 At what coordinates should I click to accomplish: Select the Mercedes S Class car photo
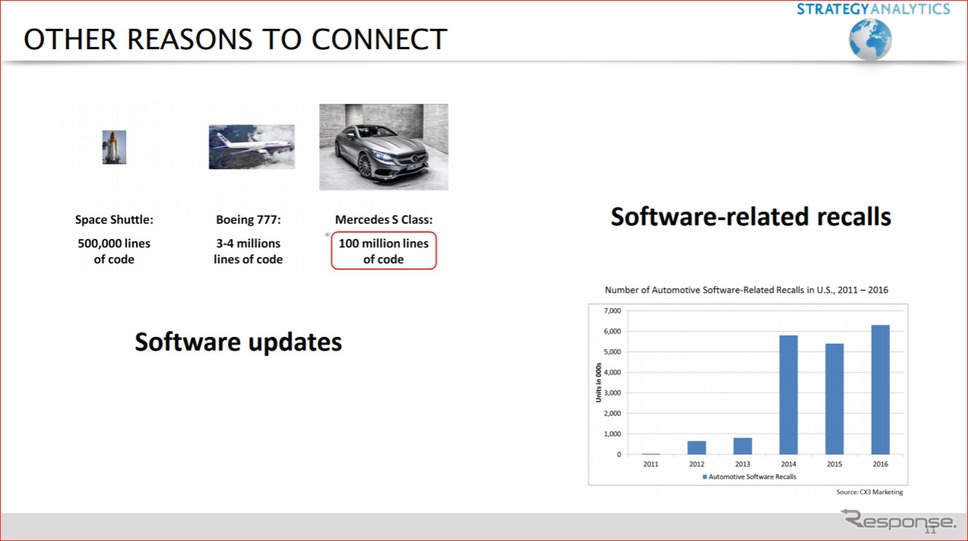click(383, 147)
